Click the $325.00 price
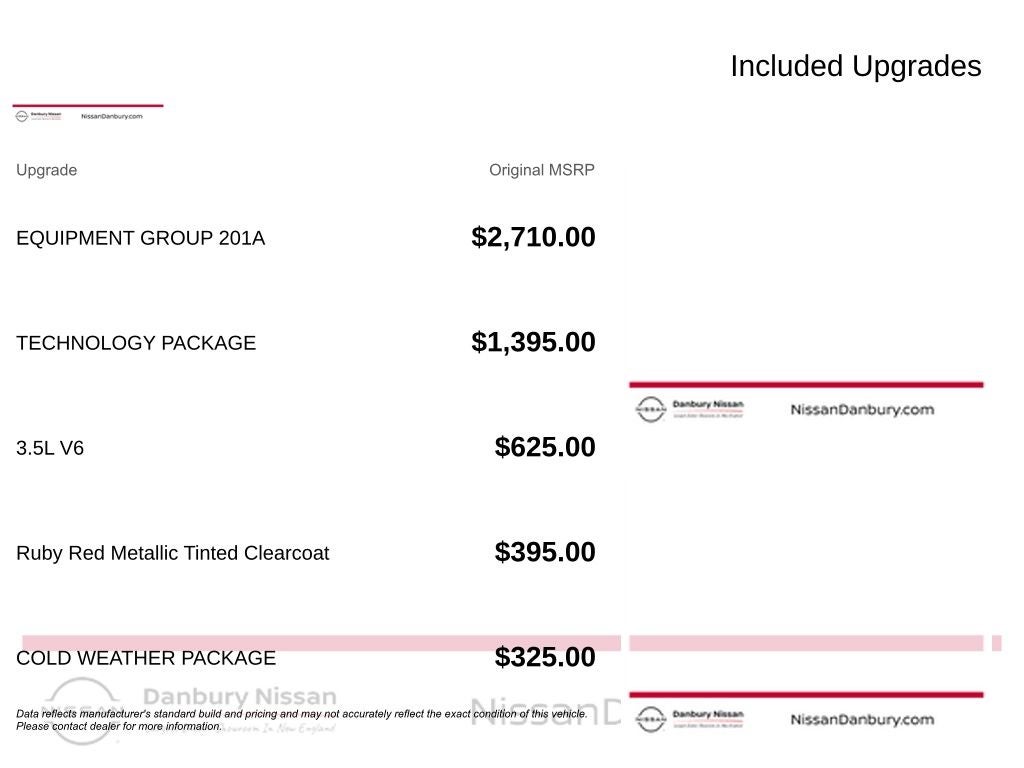This screenshot has width=1024, height=768. [x=545, y=657]
